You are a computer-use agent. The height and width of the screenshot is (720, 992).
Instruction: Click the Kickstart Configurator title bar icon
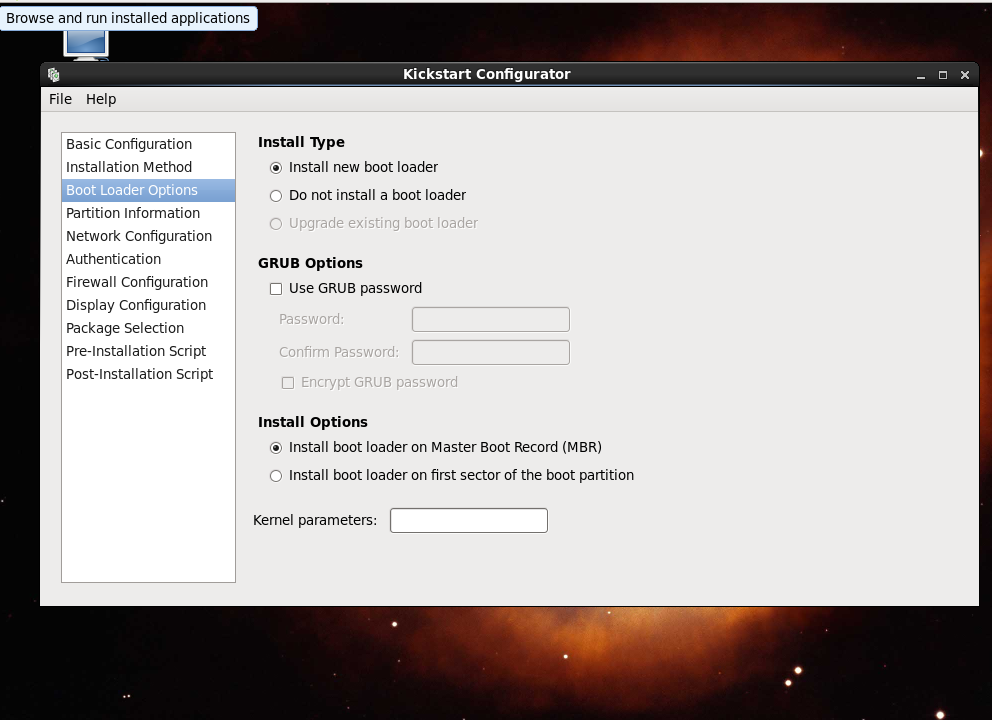click(x=54, y=75)
